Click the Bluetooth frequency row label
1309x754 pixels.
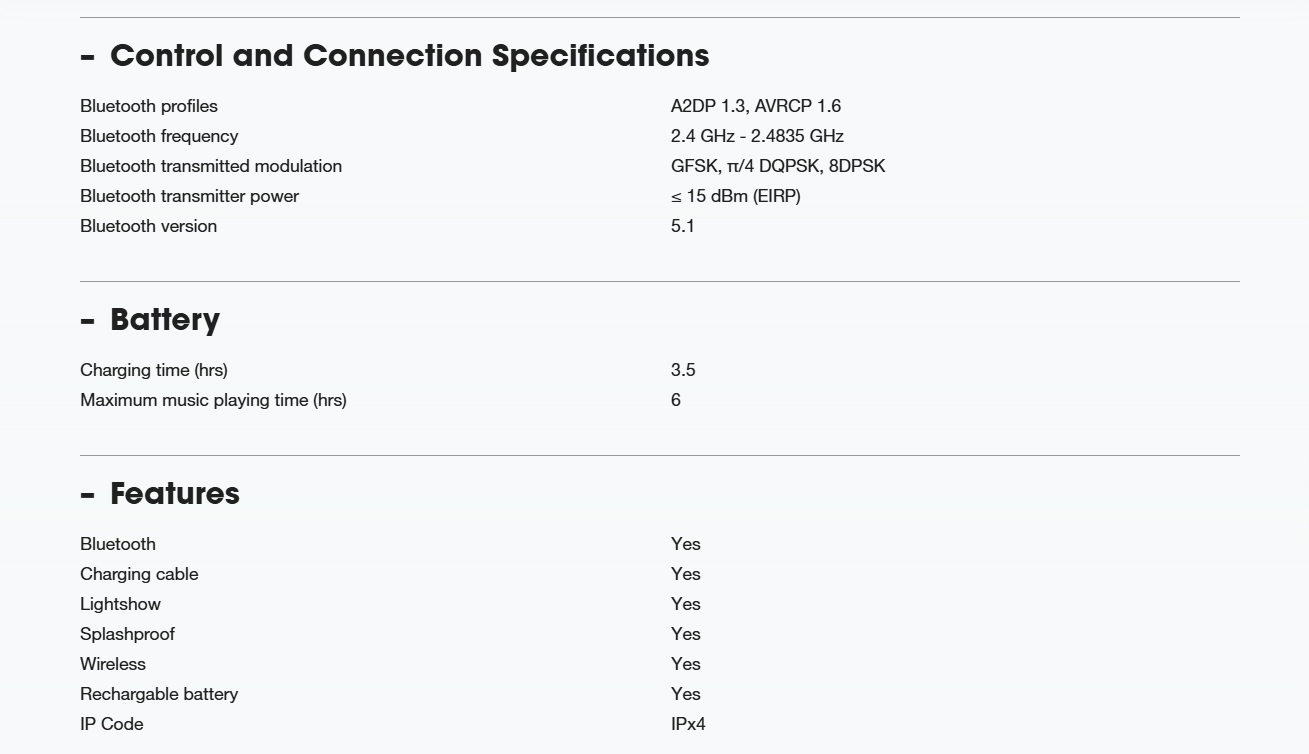point(159,136)
